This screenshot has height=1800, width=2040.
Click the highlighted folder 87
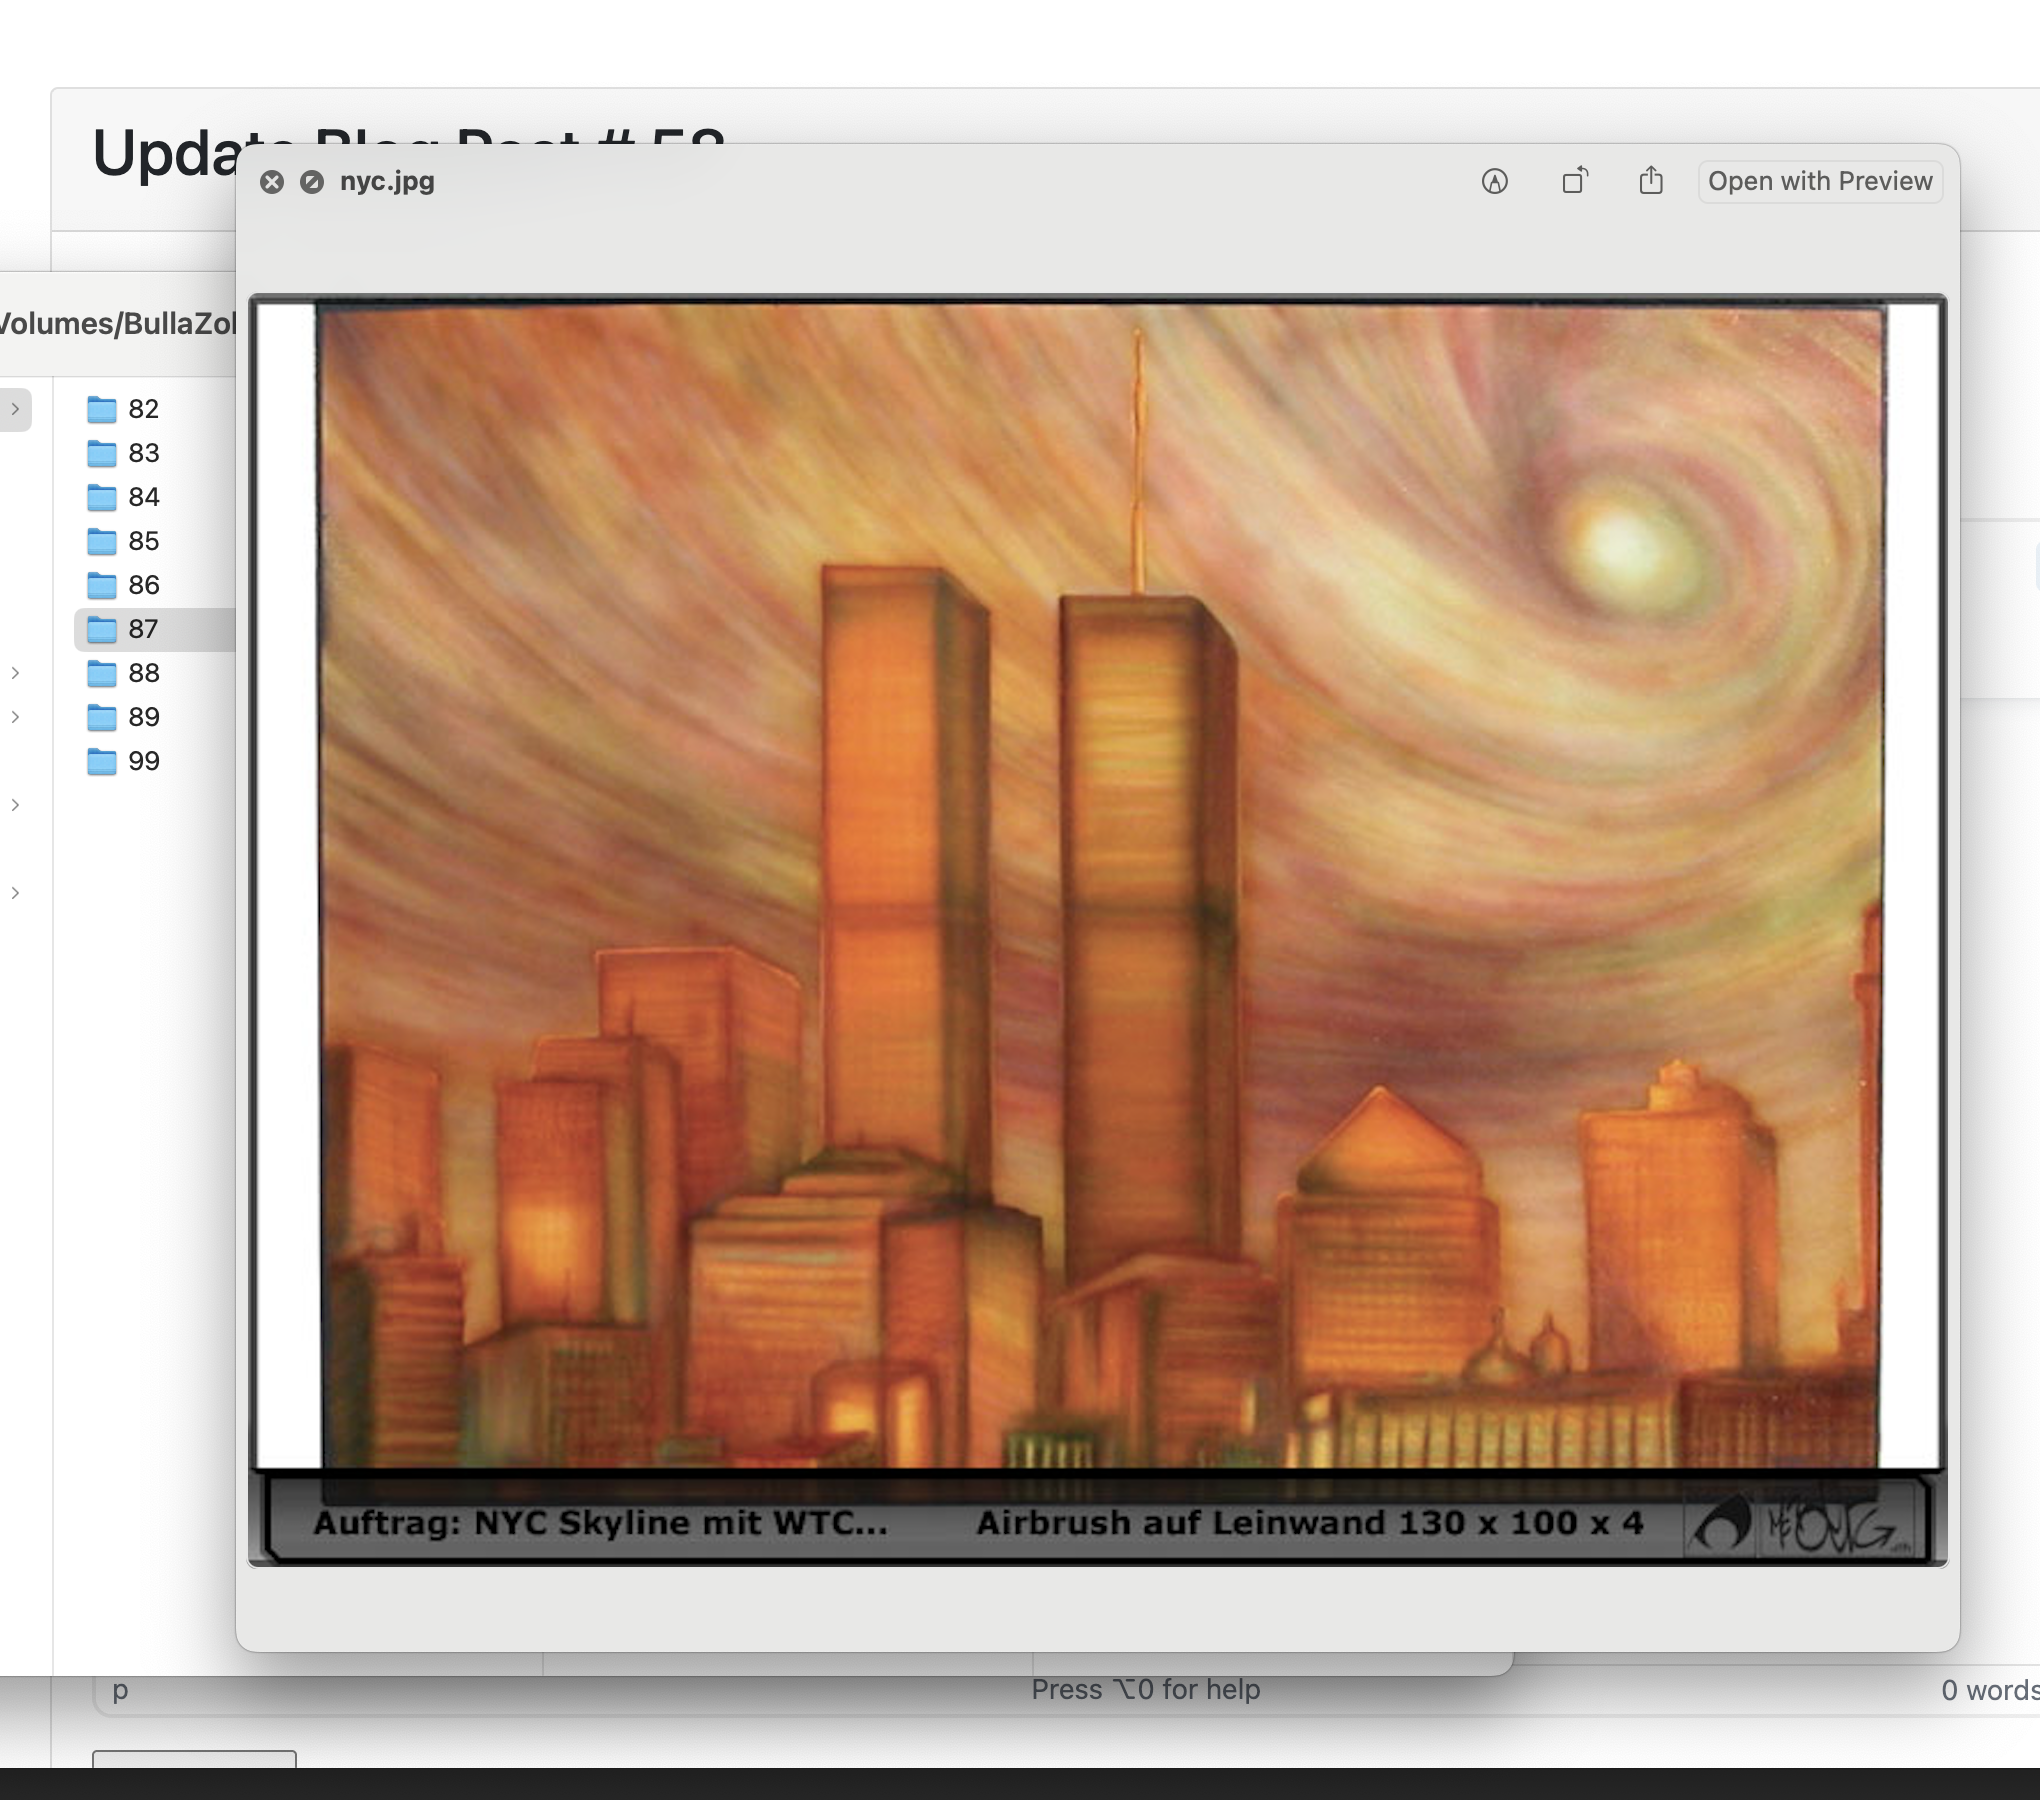pos(143,629)
